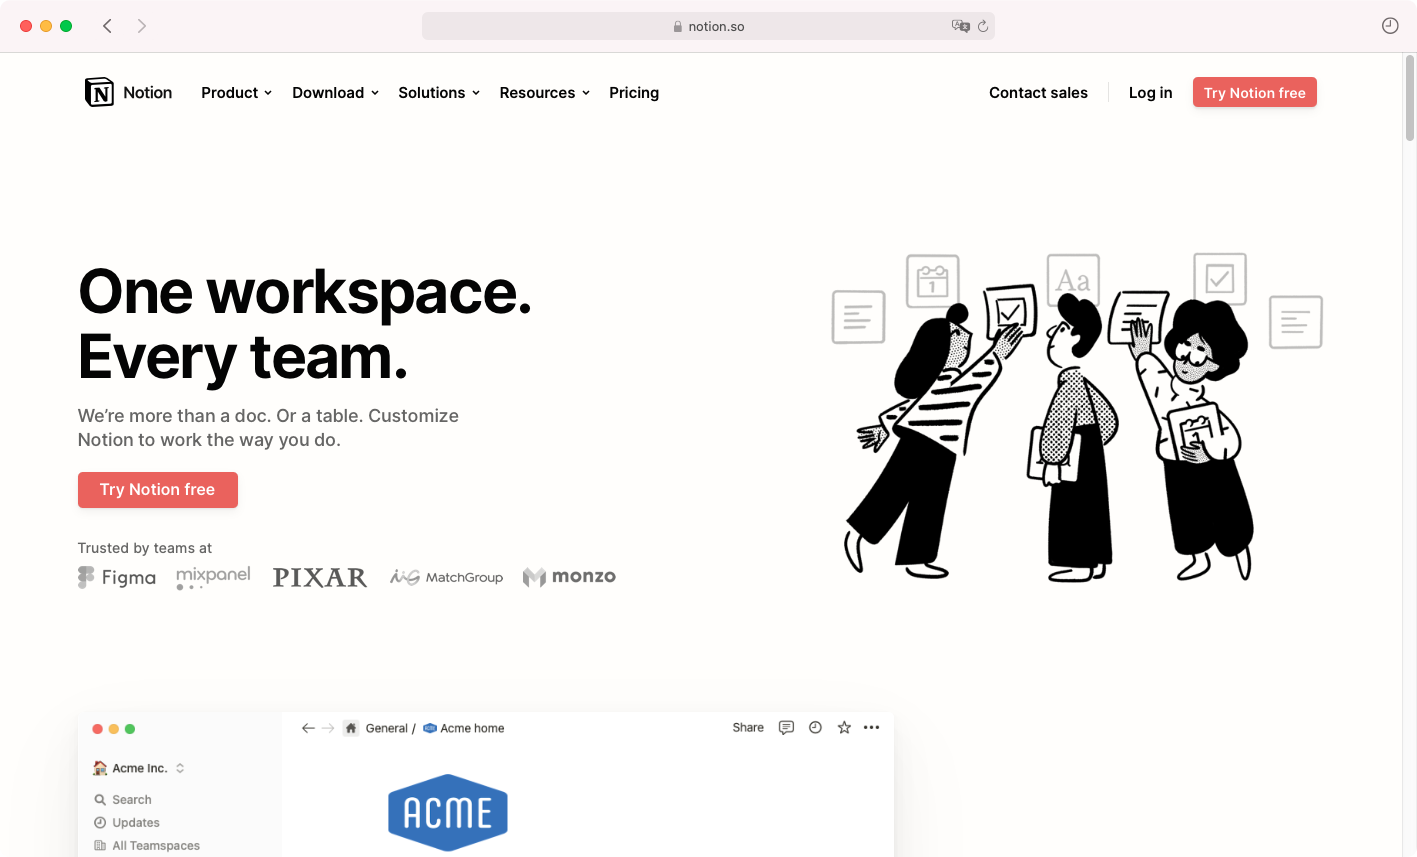The image size is (1417, 857).
Task: Open the Pricing page
Action: tap(634, 93)
